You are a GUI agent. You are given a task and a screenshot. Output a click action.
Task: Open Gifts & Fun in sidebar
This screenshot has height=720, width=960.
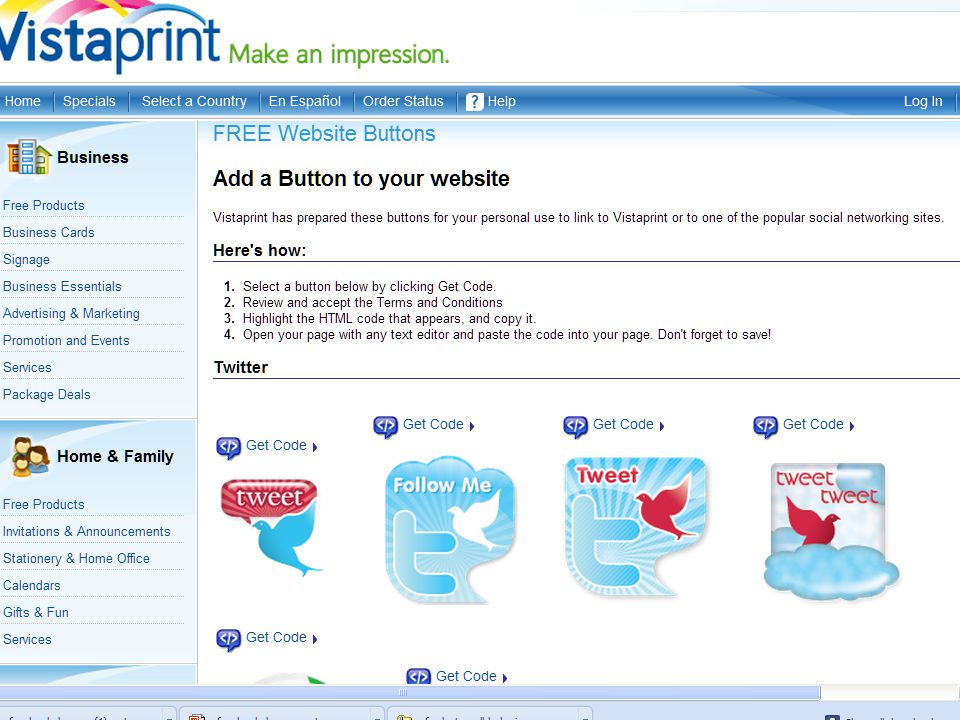point(36,612)
